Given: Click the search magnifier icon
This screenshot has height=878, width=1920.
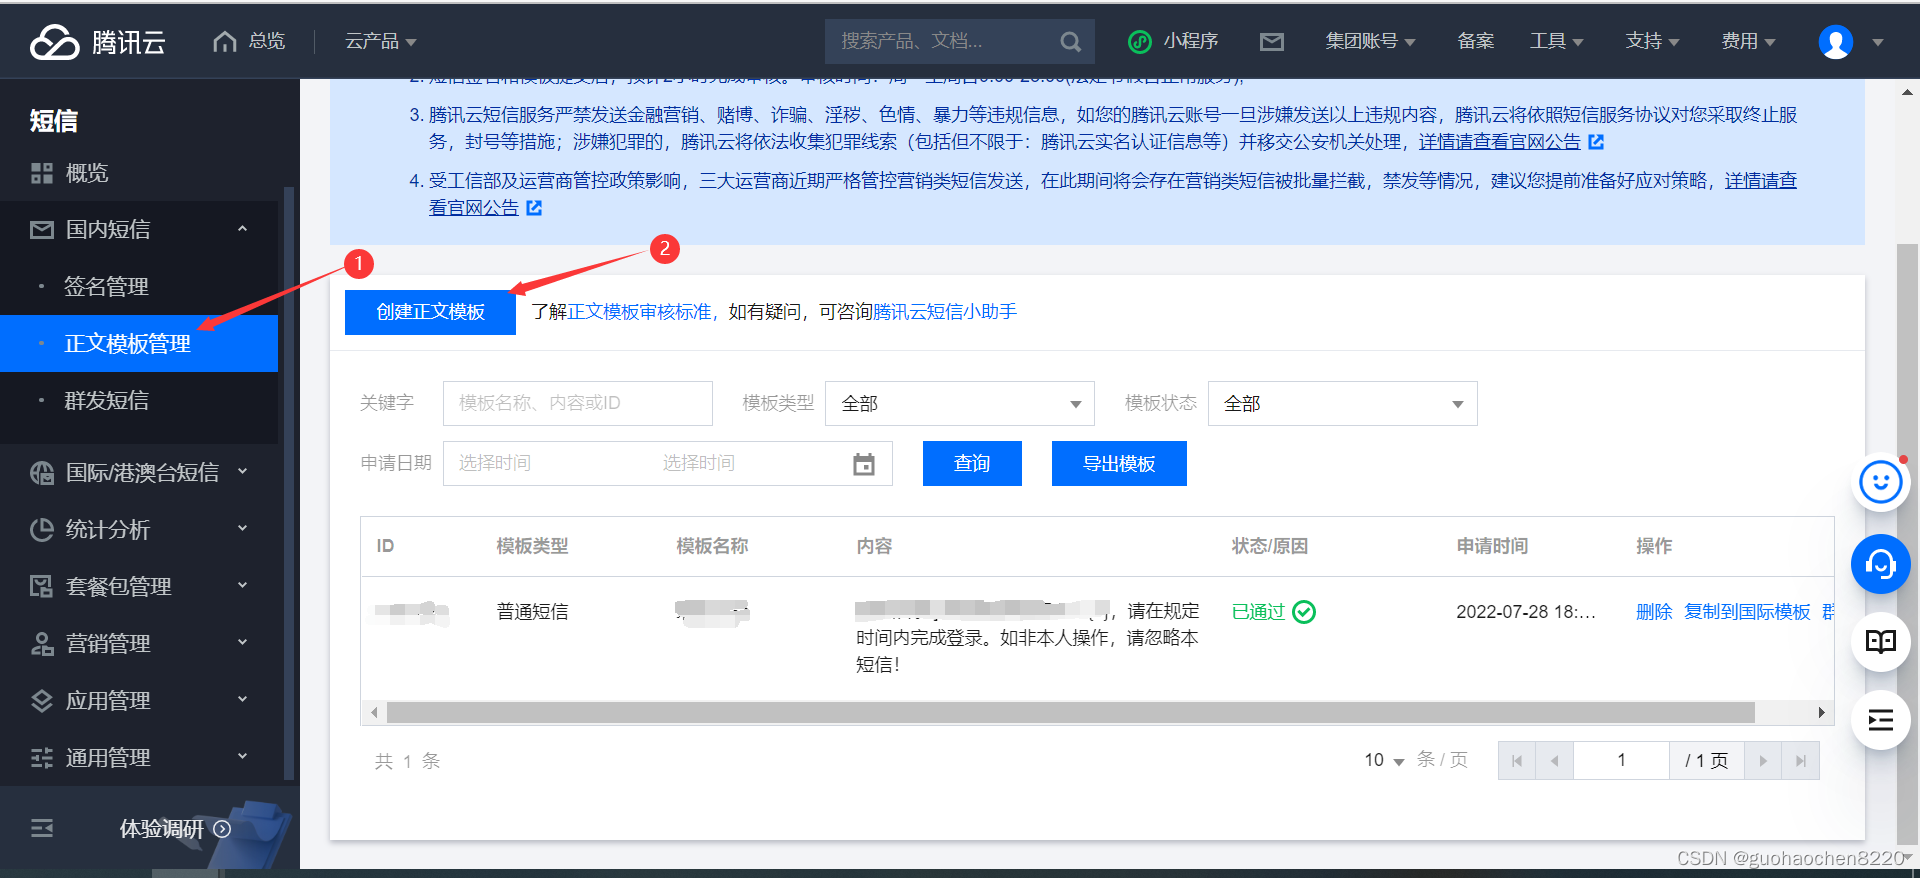Looking at the screenshot, I should pyautogui.click(x=1070, y=42).
